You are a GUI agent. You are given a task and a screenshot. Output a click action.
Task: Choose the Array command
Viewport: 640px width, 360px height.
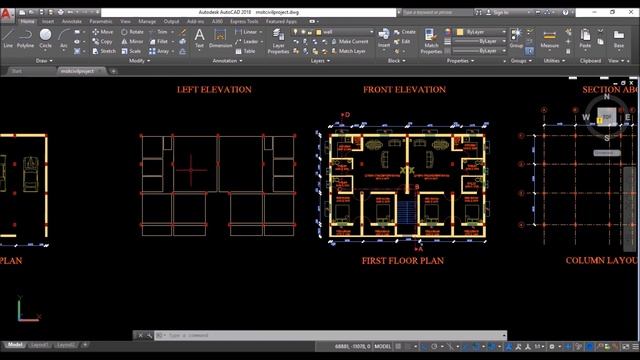[x=159, y=51]
